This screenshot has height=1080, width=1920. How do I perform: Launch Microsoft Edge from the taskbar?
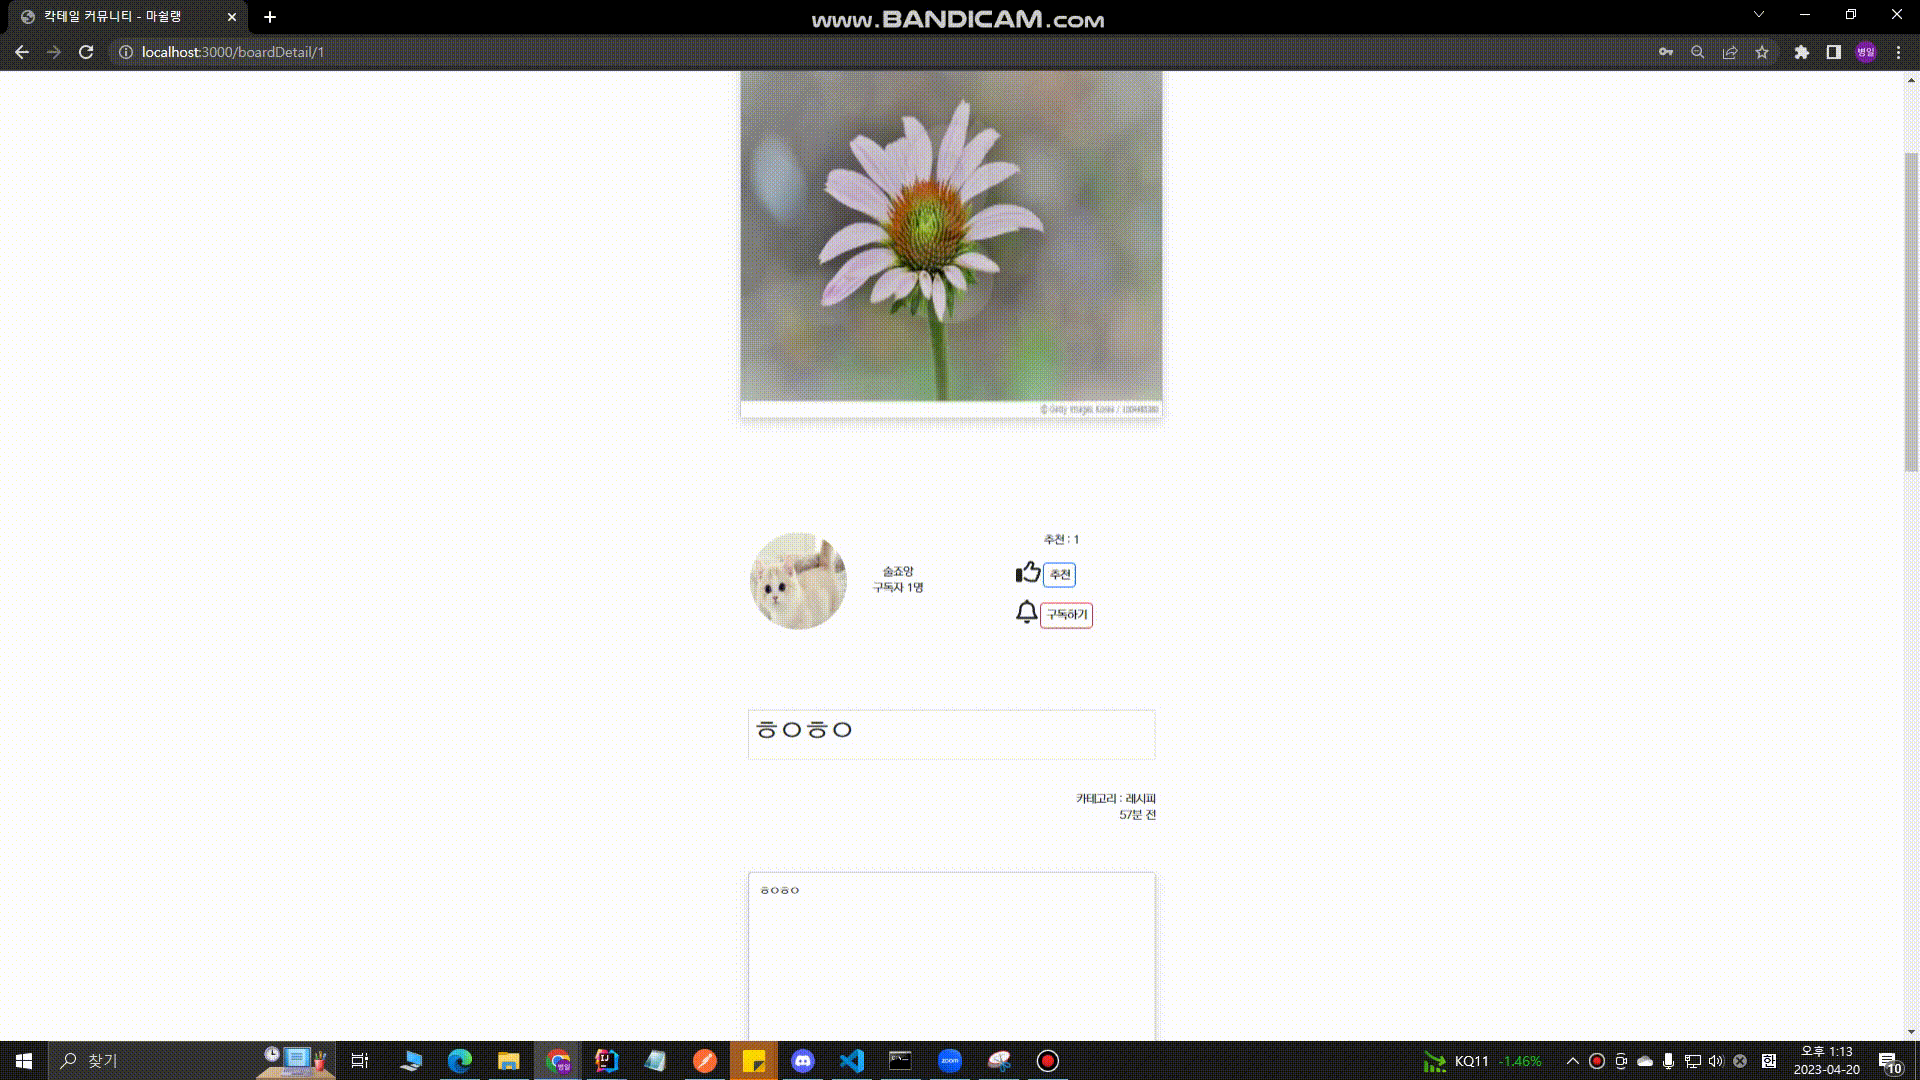coord(460,1061)
